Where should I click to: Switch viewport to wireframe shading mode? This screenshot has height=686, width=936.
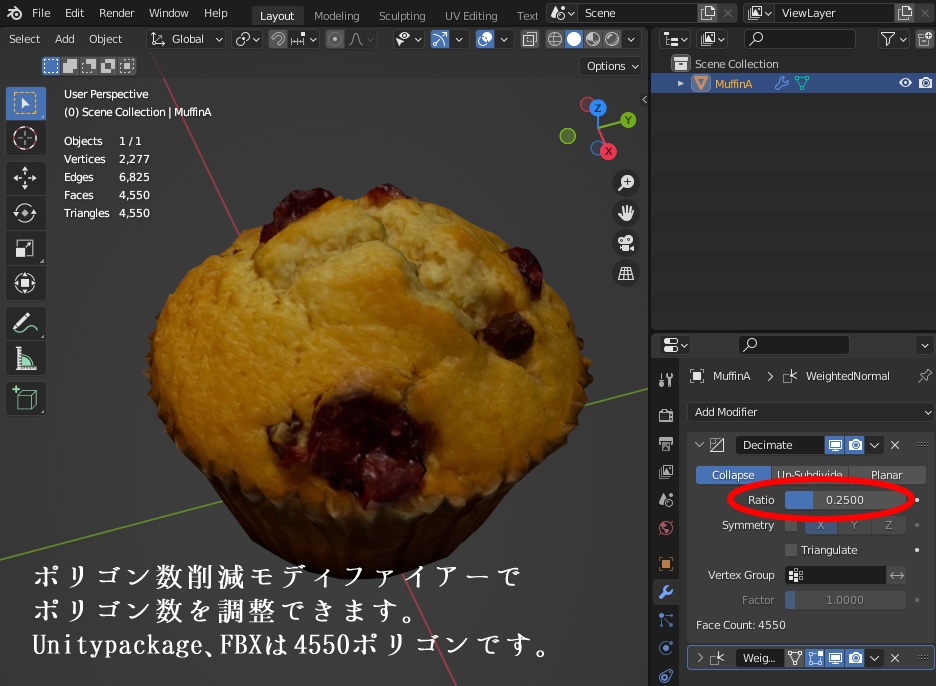pos(554,39)
